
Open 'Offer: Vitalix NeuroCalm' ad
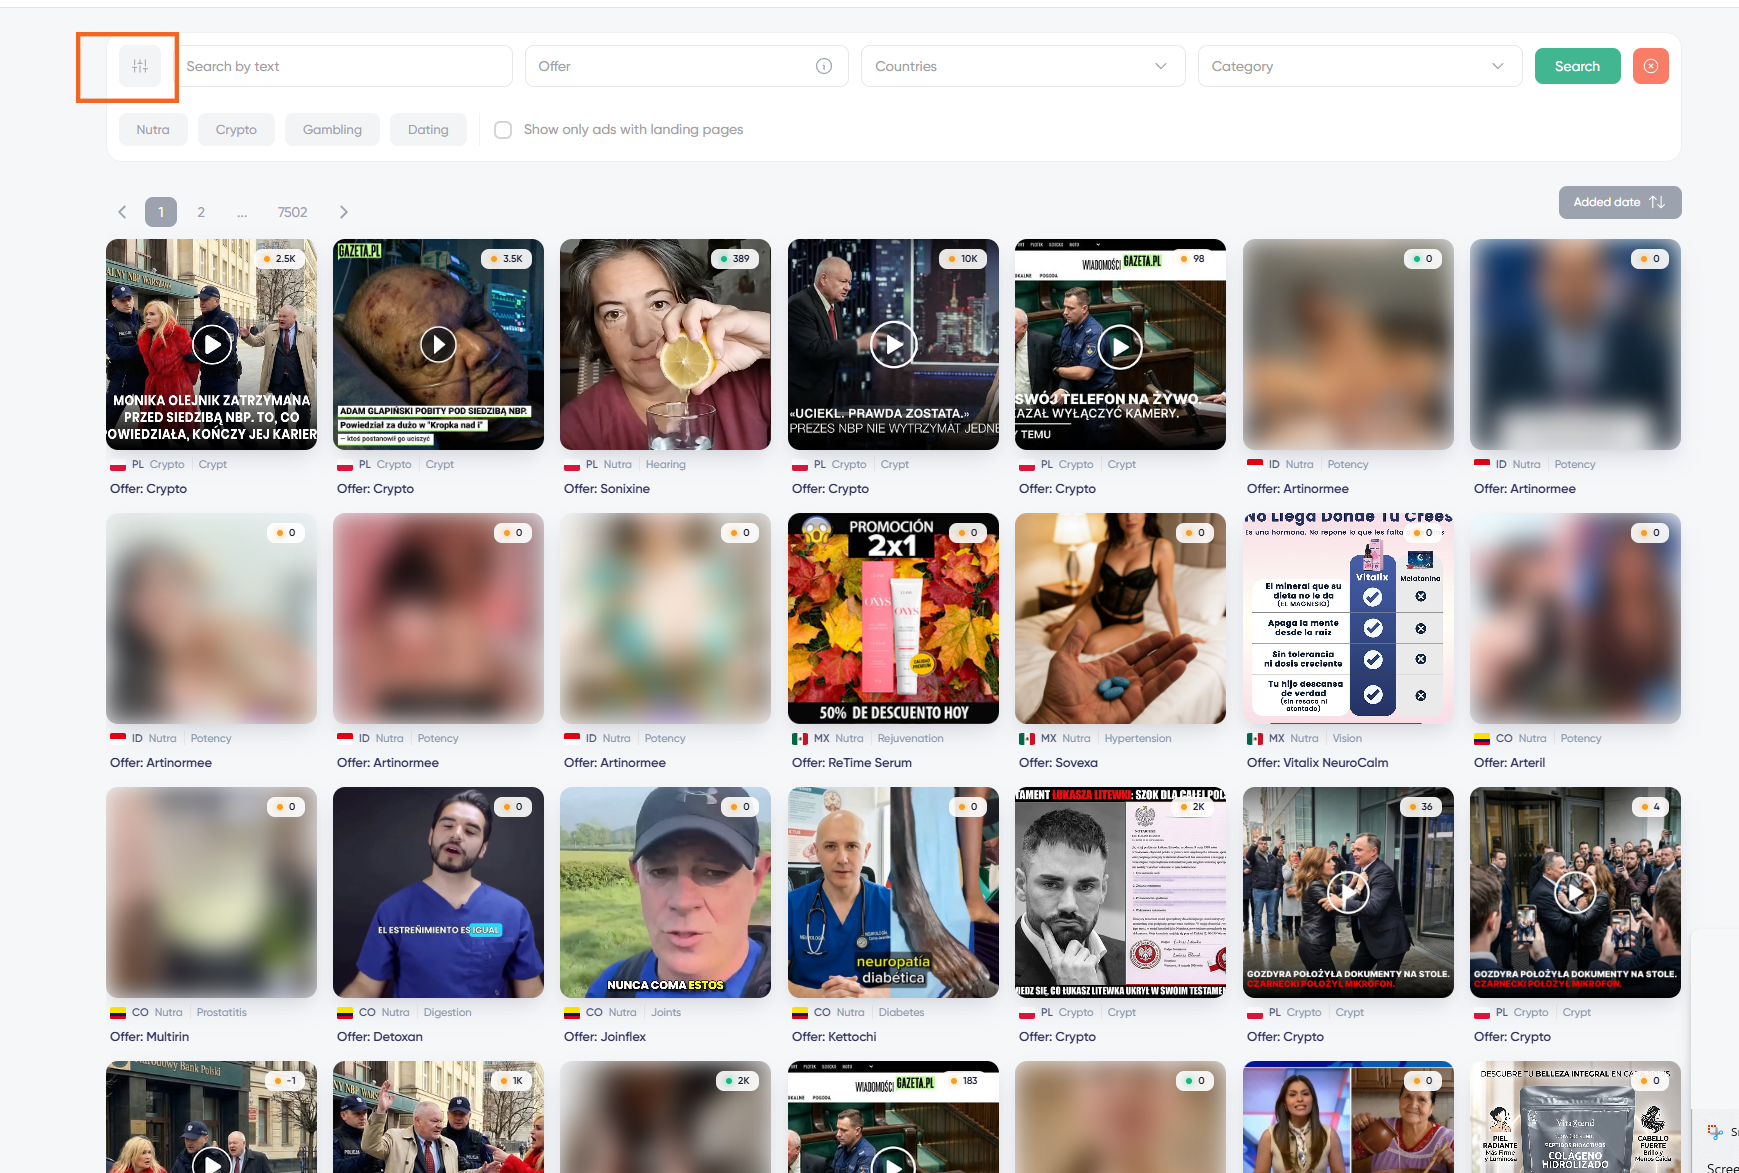(1317, 763)
